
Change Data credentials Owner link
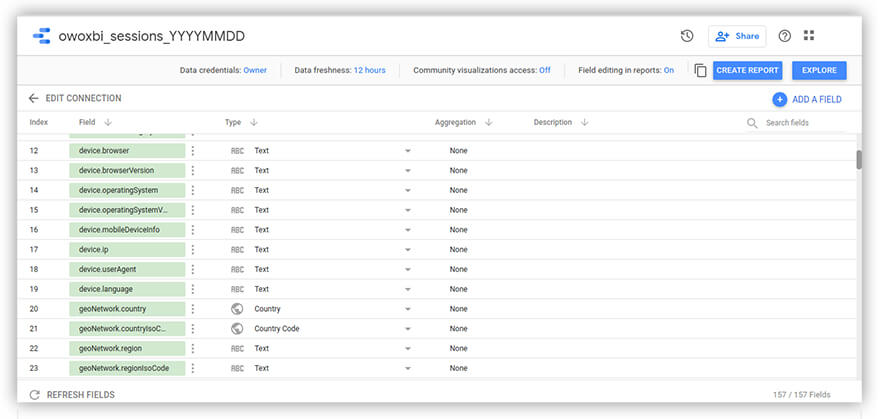[x=255, y=71]
